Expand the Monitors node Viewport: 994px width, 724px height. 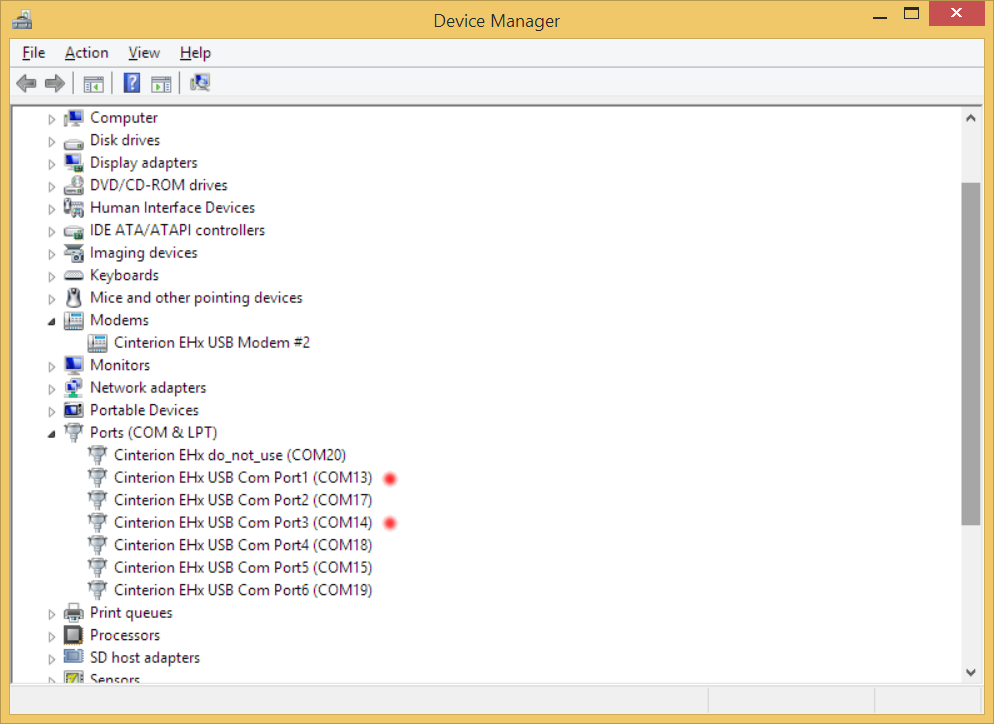click(x=51, y=366)
